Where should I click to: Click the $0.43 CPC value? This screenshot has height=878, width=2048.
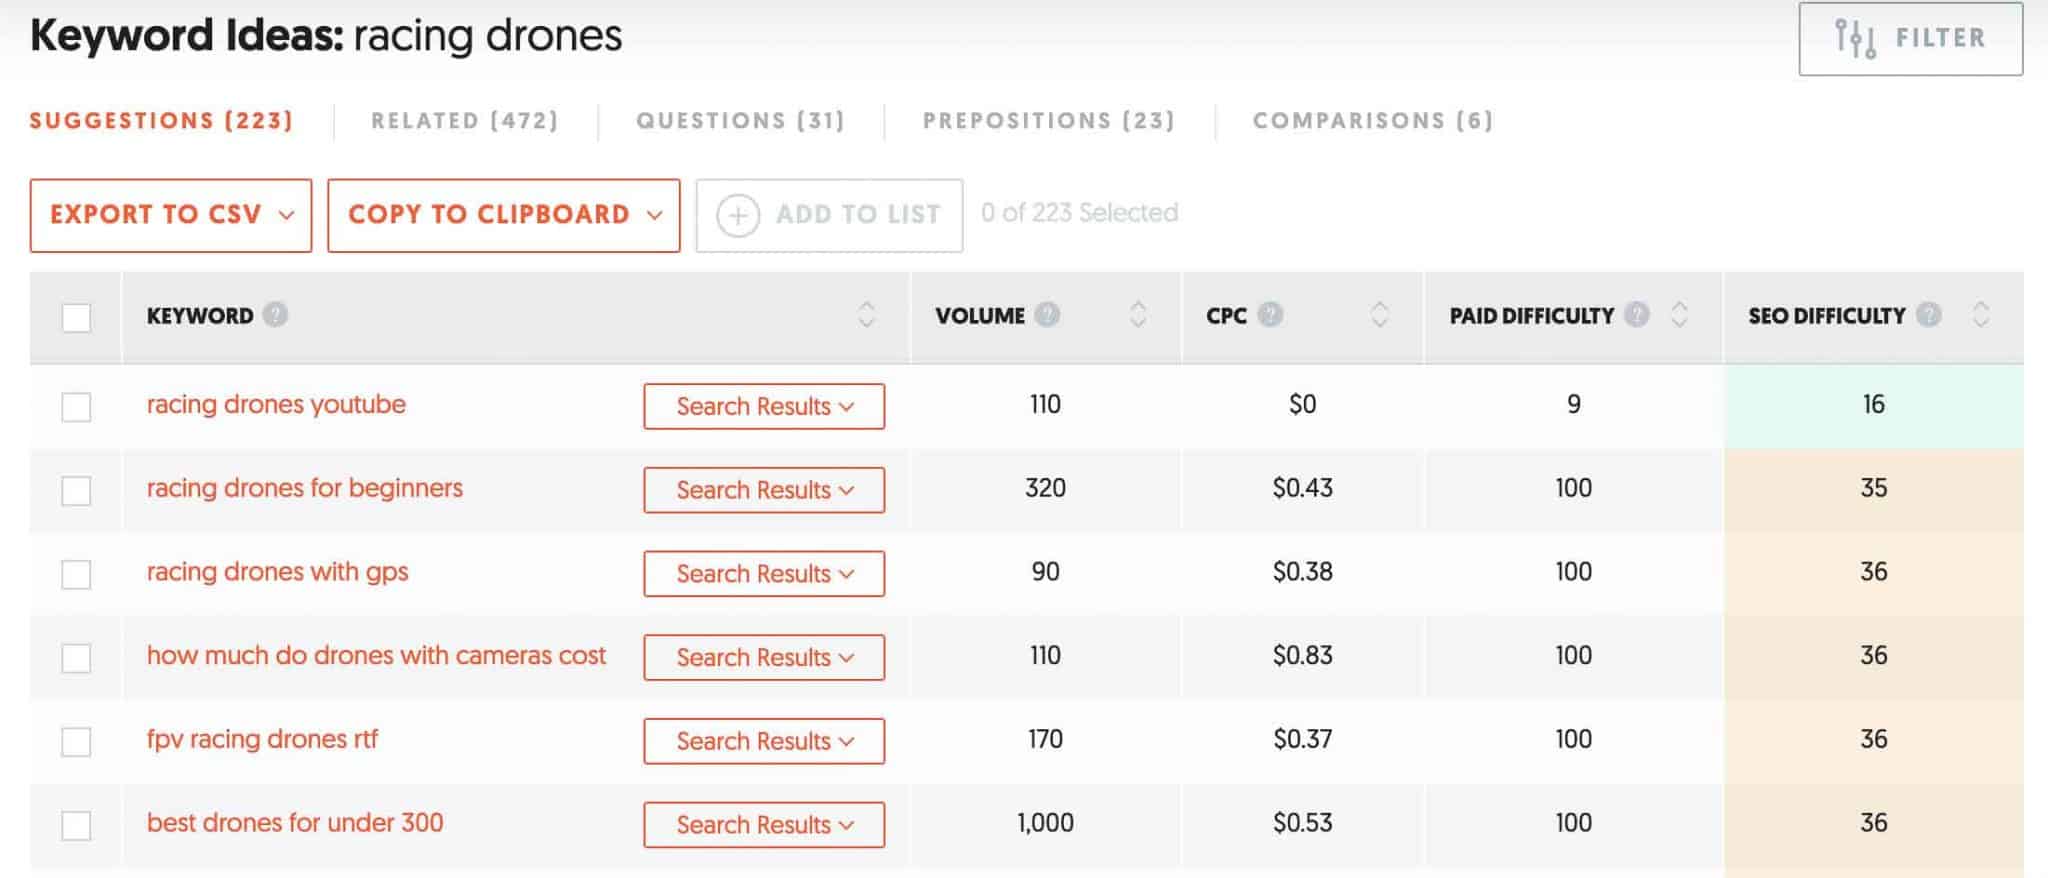tap(1302, 489)
